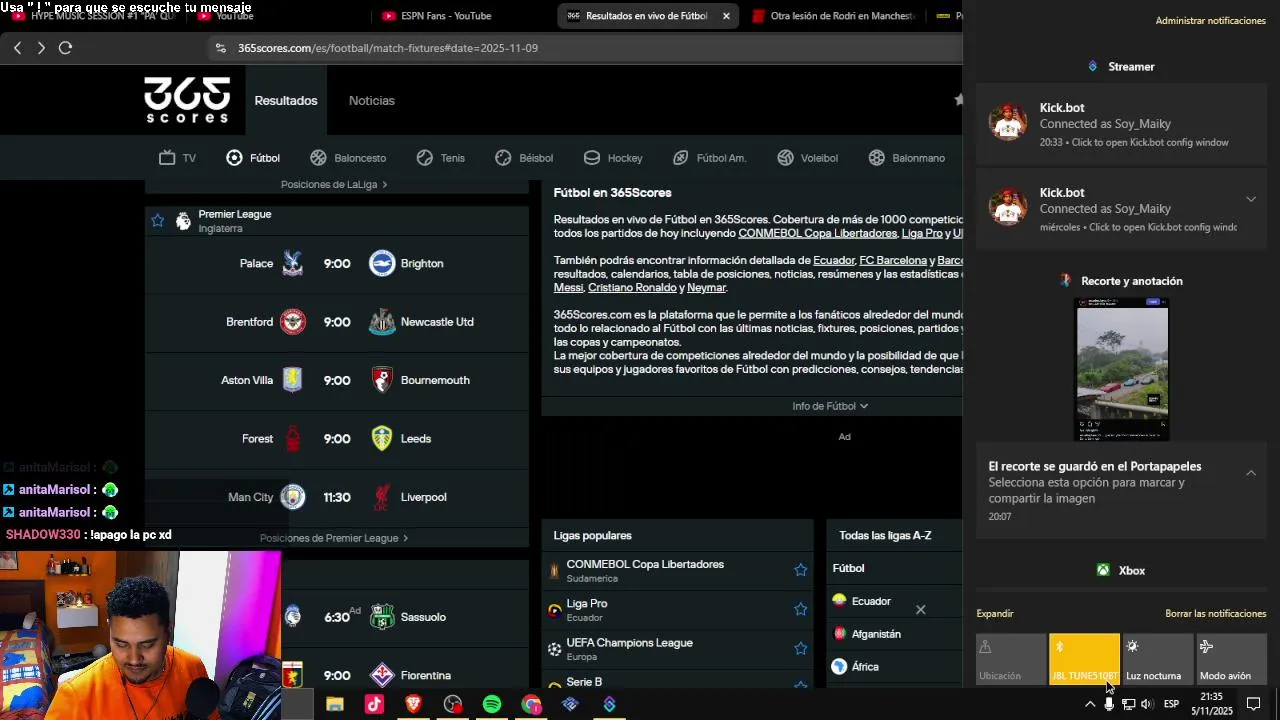The height and width of the screenshot is (720, 1280).
Task: Open the first Kick.bot notification at 20:33
Action: click(x=1121, y=124)
